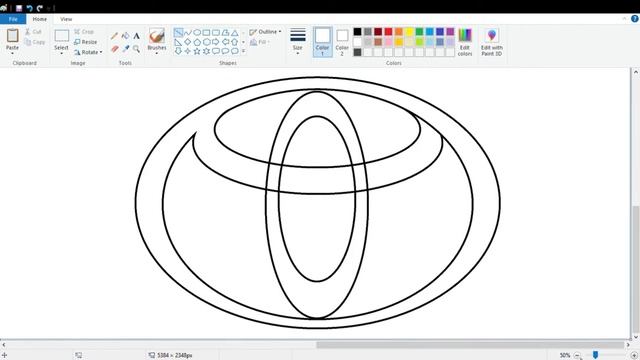
Task: Activate Color 1 foreground selector
Action: (x=322, y=42)
